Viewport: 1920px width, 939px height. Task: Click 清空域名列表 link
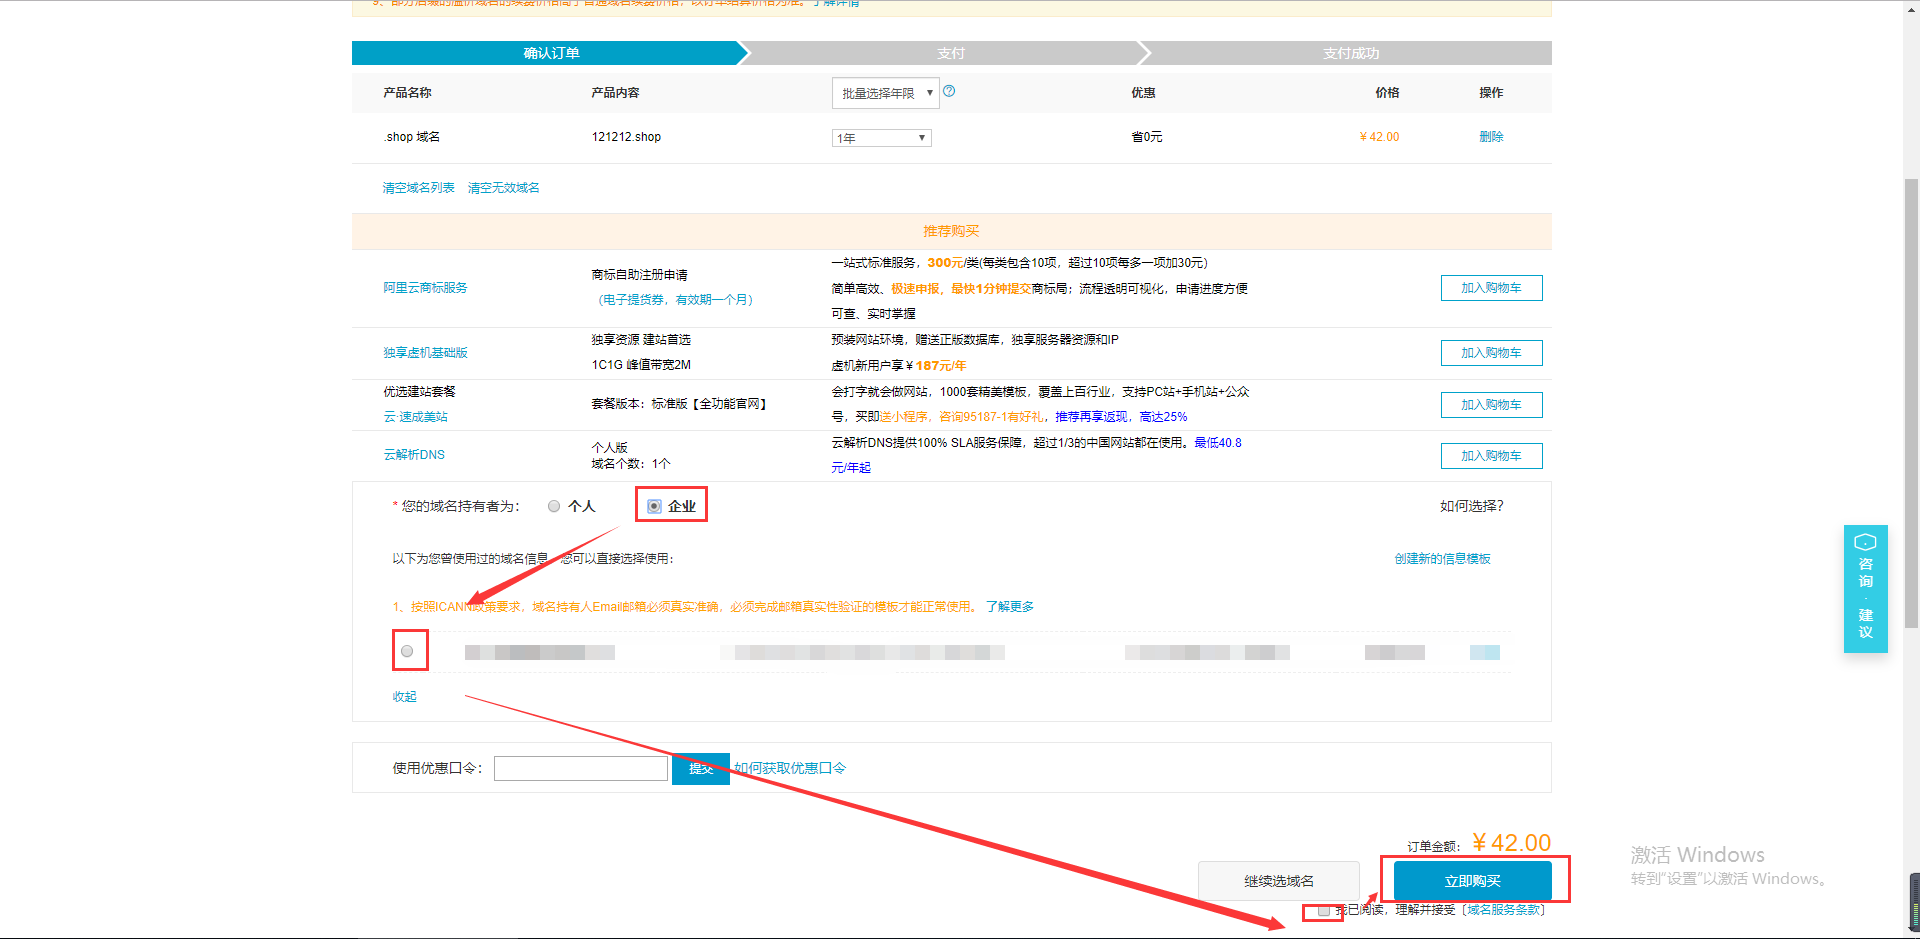pyautogui.click(x=418, y=188)
